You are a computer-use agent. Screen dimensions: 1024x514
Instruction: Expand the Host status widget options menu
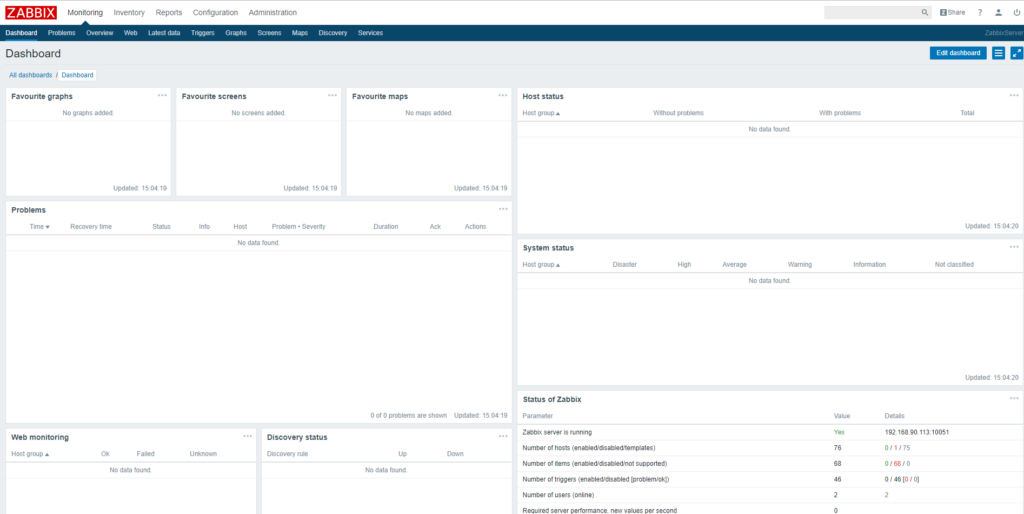coord(1013,95)
